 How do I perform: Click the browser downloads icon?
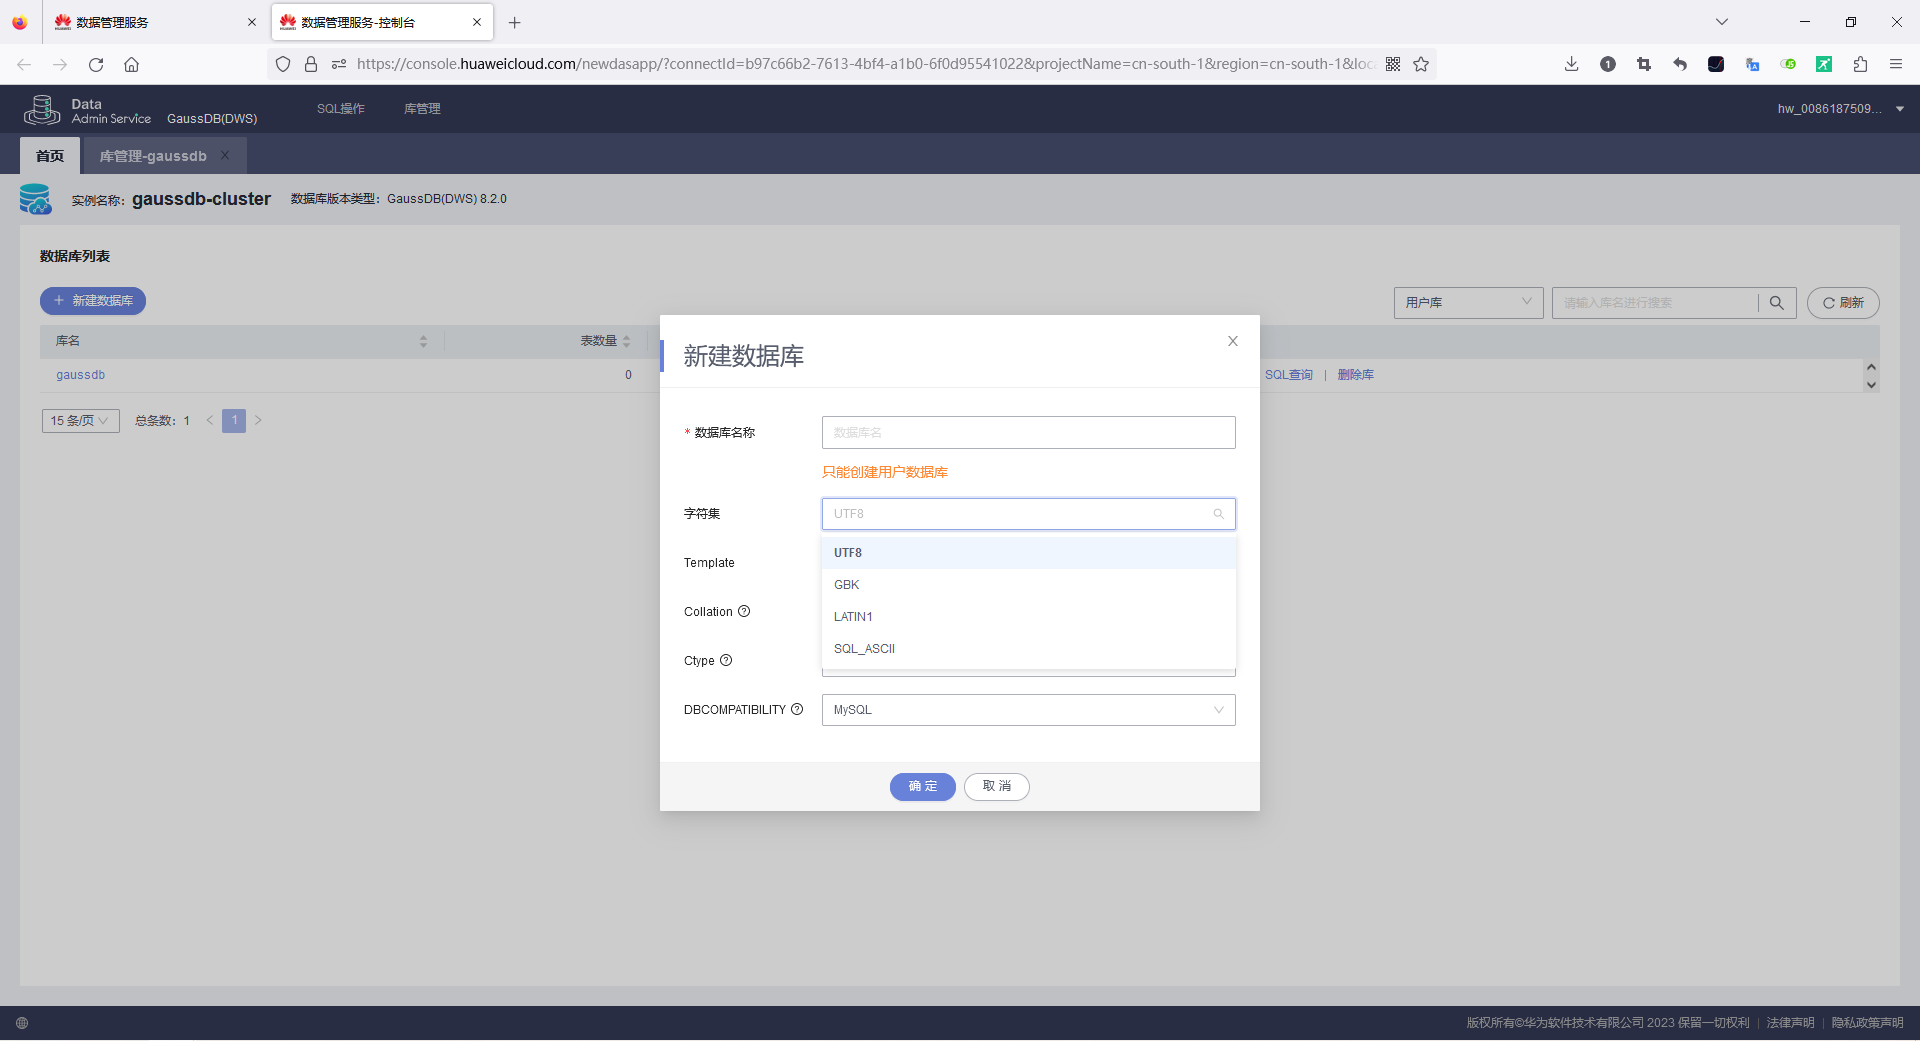tap(1570, 63)
